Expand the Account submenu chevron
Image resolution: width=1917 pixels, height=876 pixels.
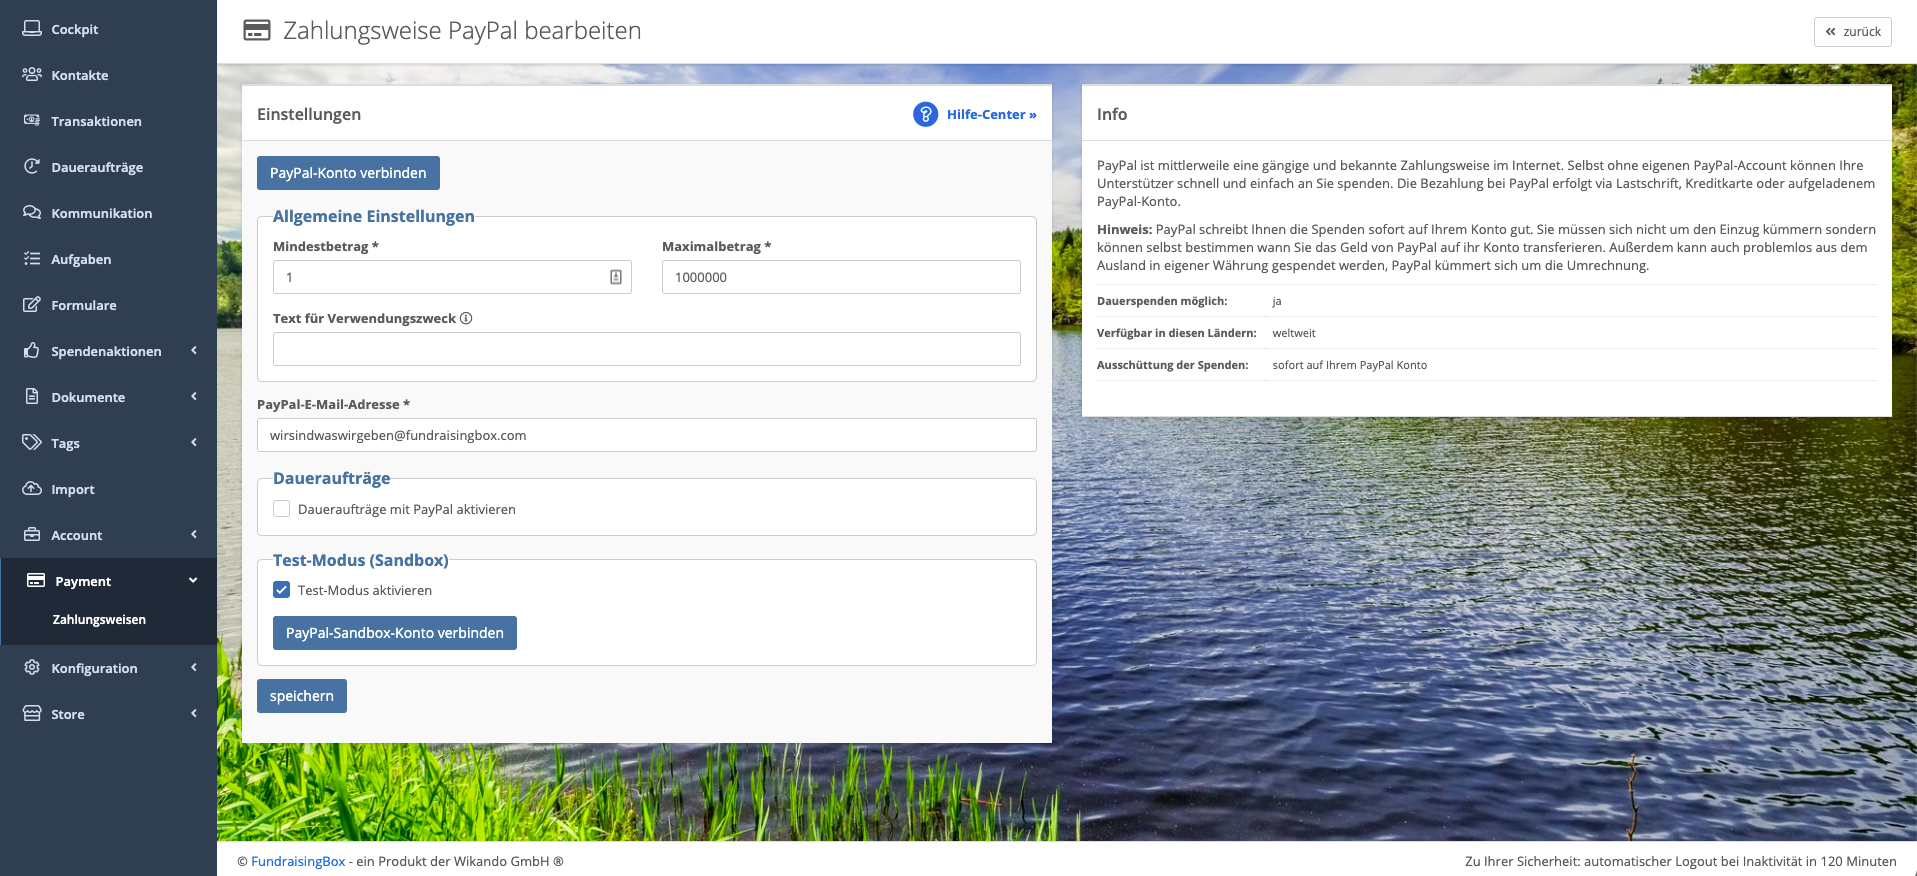click(194, 534)
